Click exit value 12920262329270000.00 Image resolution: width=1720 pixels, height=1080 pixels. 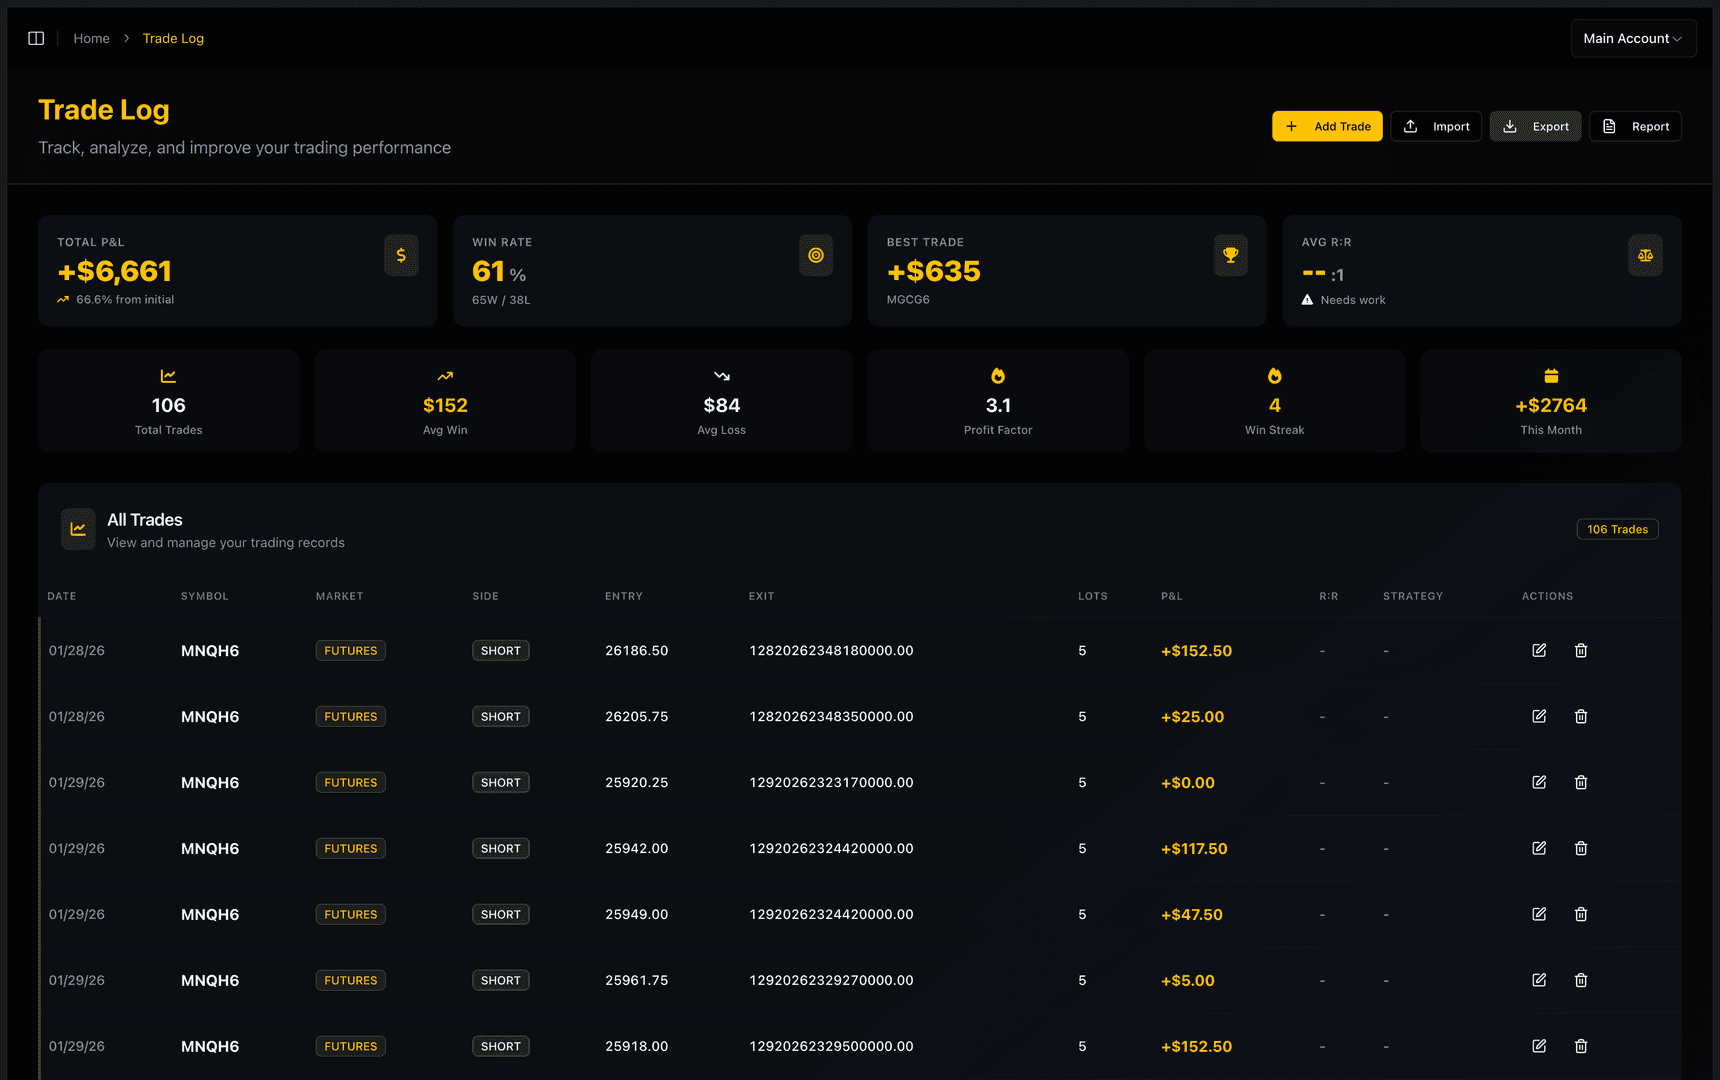tap(831, 980)
